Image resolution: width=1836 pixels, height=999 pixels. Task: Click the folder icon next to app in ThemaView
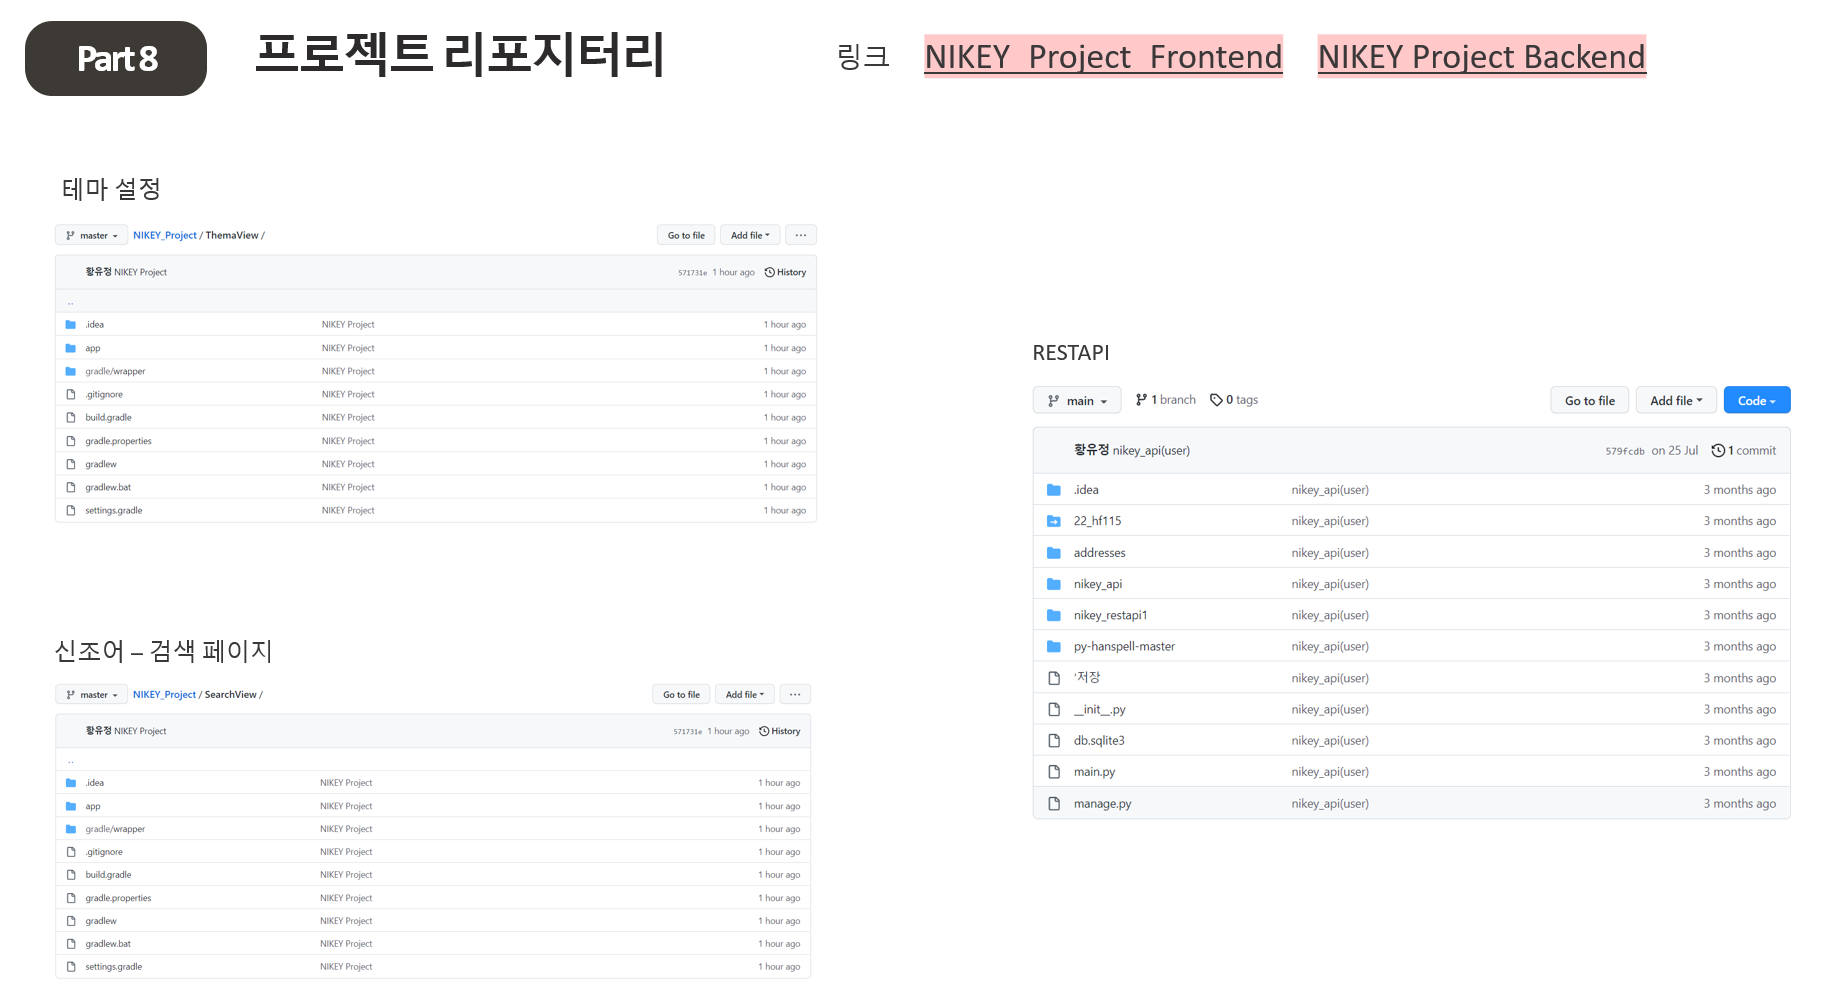(70, 347)
